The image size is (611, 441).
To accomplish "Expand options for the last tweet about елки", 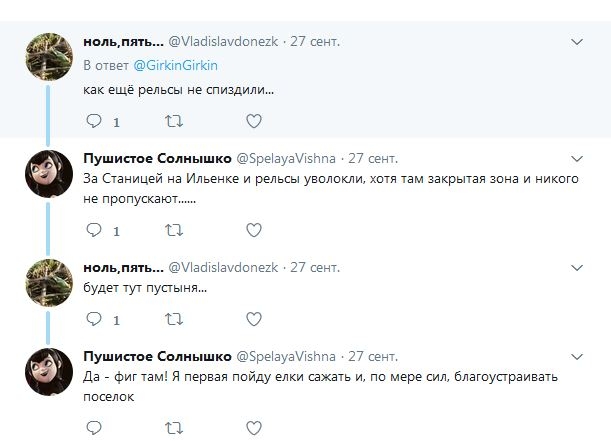I will (x=577, y=356).
